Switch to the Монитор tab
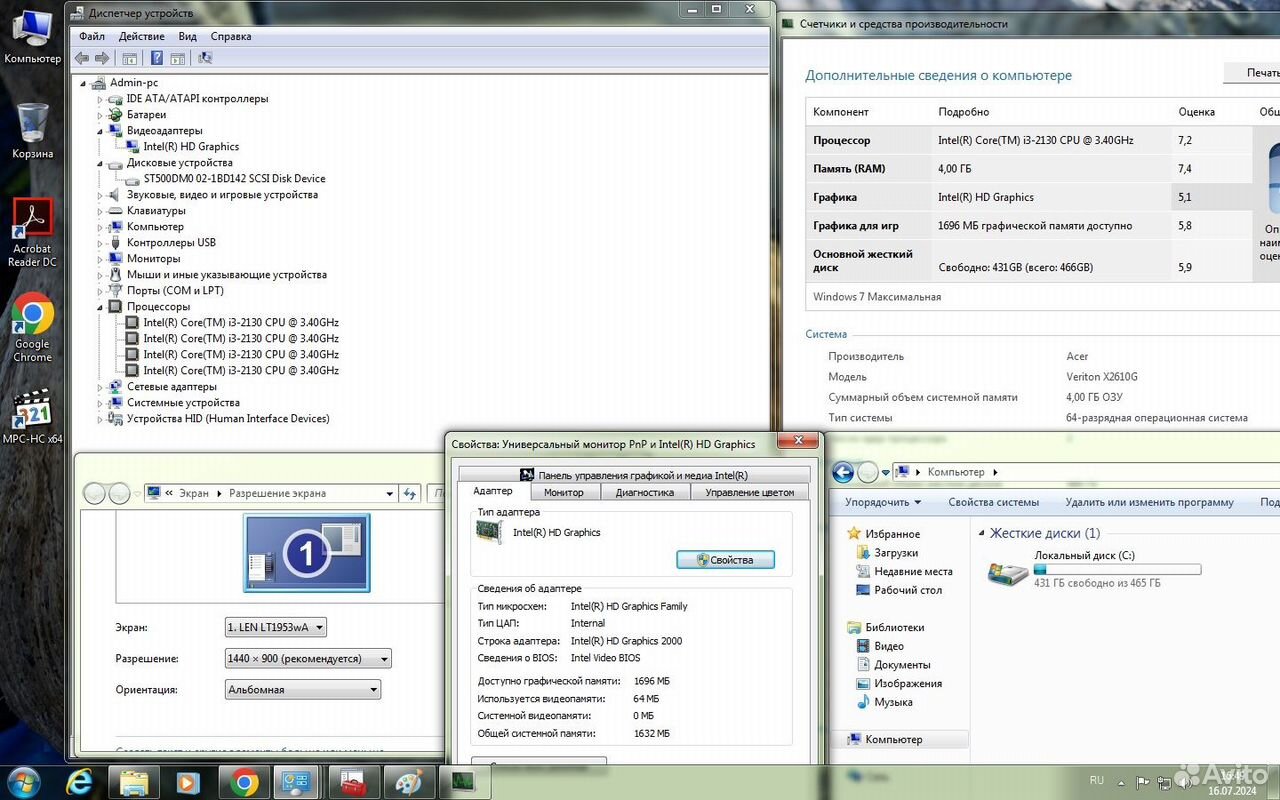The image size is (1280, 800). (564, 492)
